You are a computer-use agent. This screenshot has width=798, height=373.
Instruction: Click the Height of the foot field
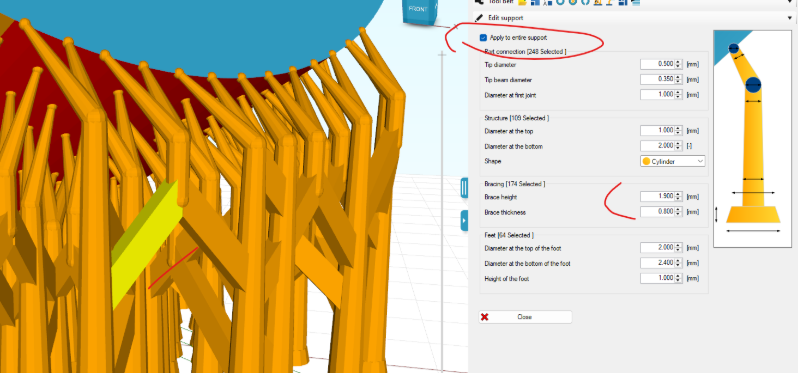tap(657, 278)
